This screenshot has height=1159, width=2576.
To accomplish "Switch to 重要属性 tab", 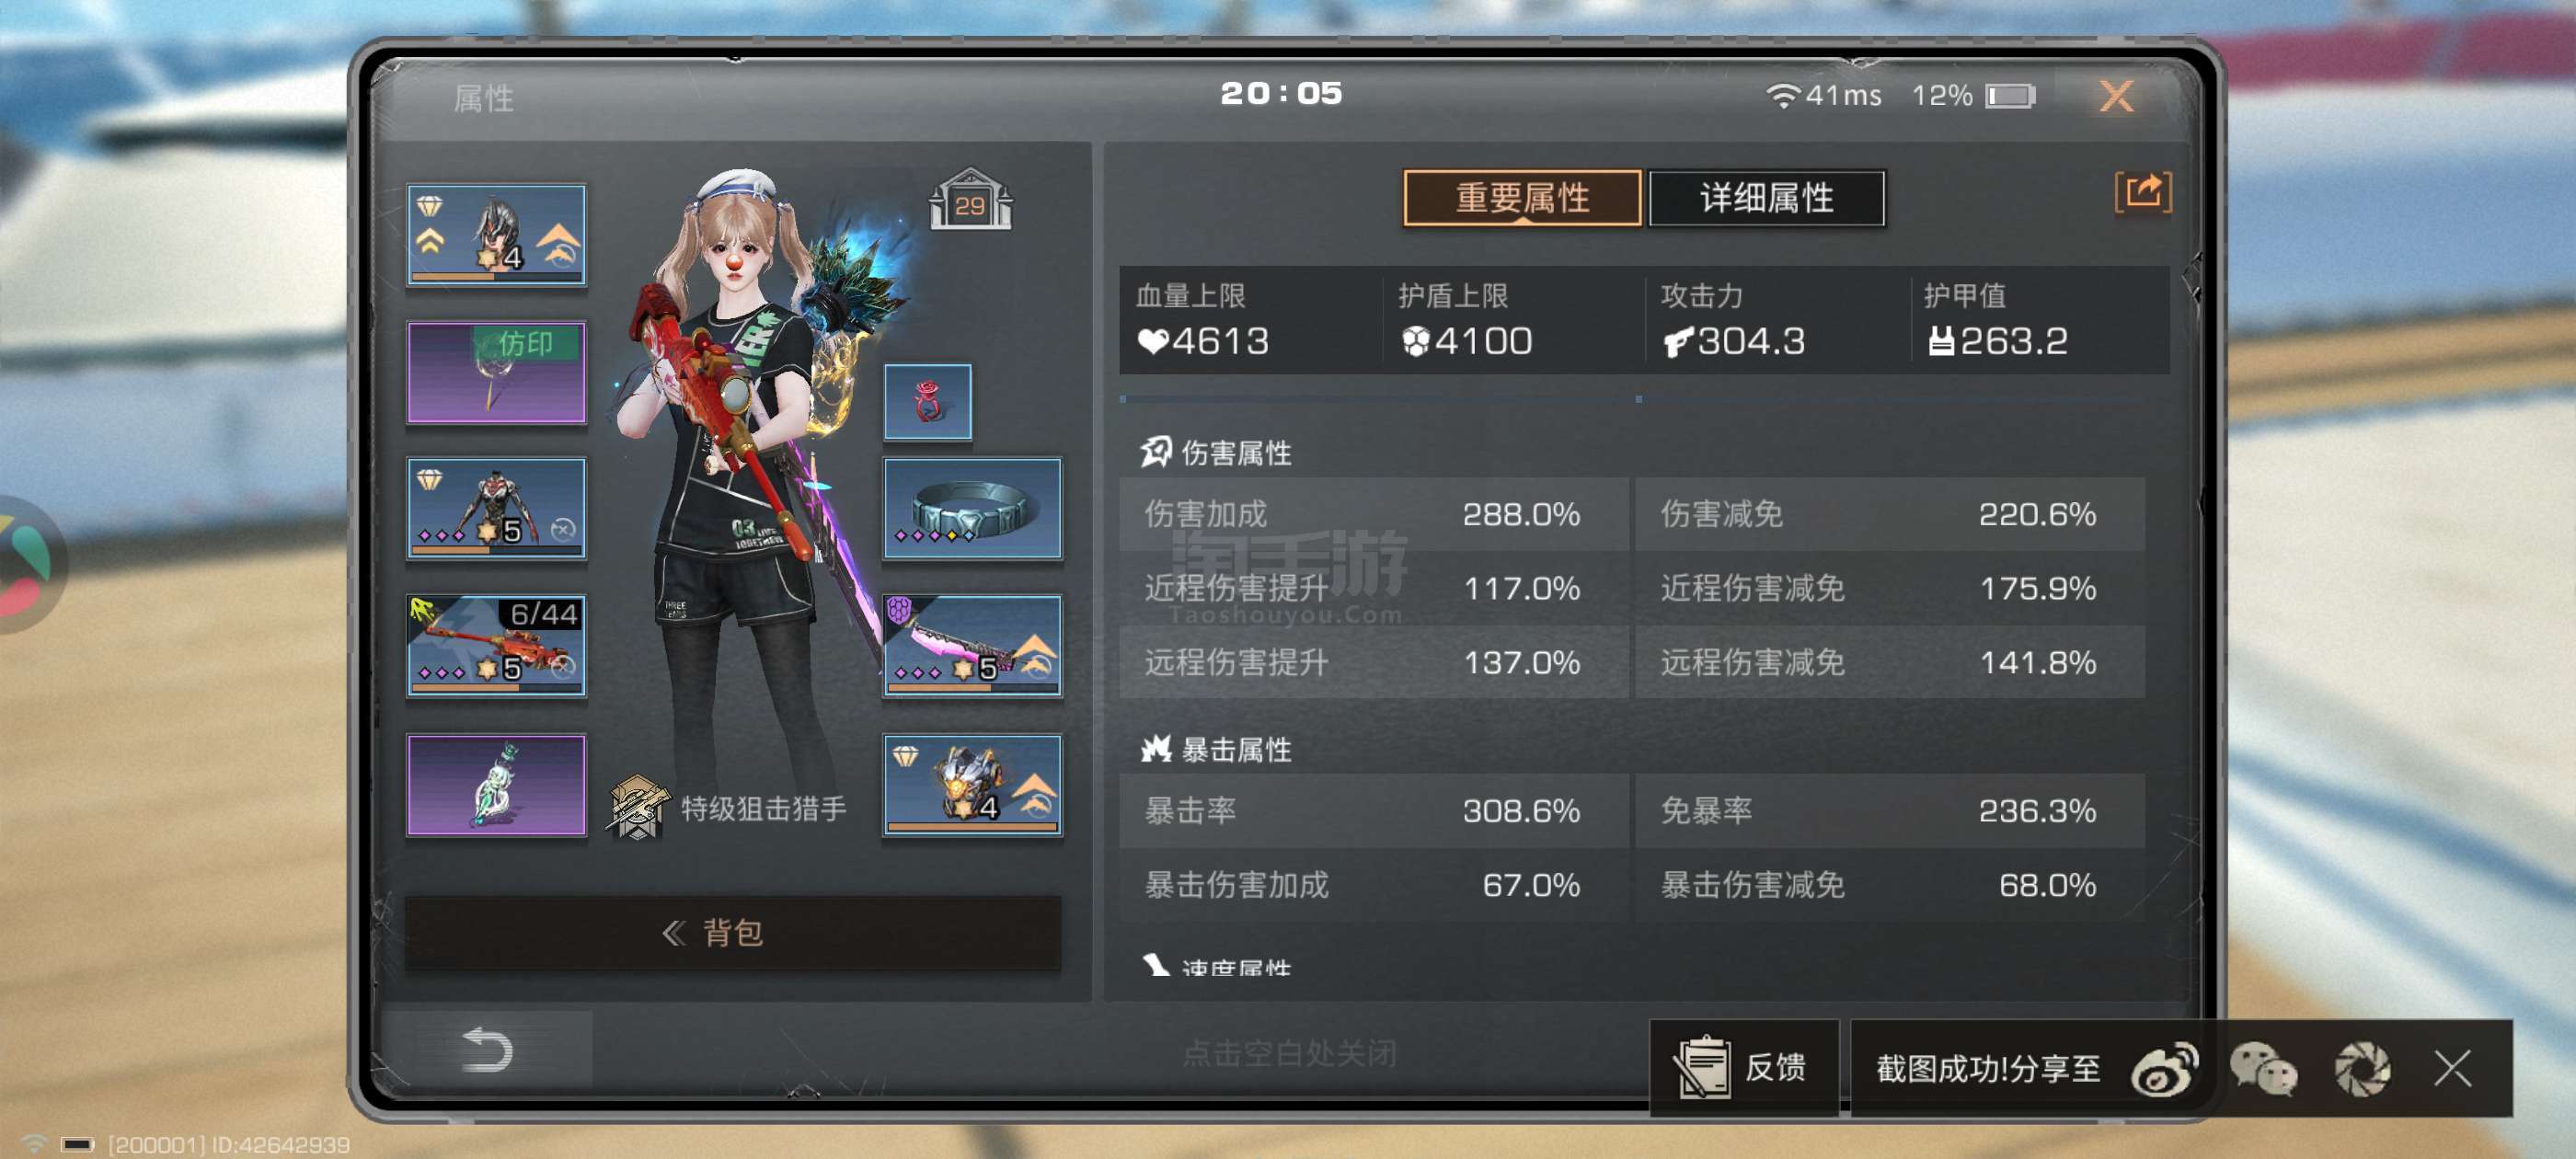I will [1521, 198].
